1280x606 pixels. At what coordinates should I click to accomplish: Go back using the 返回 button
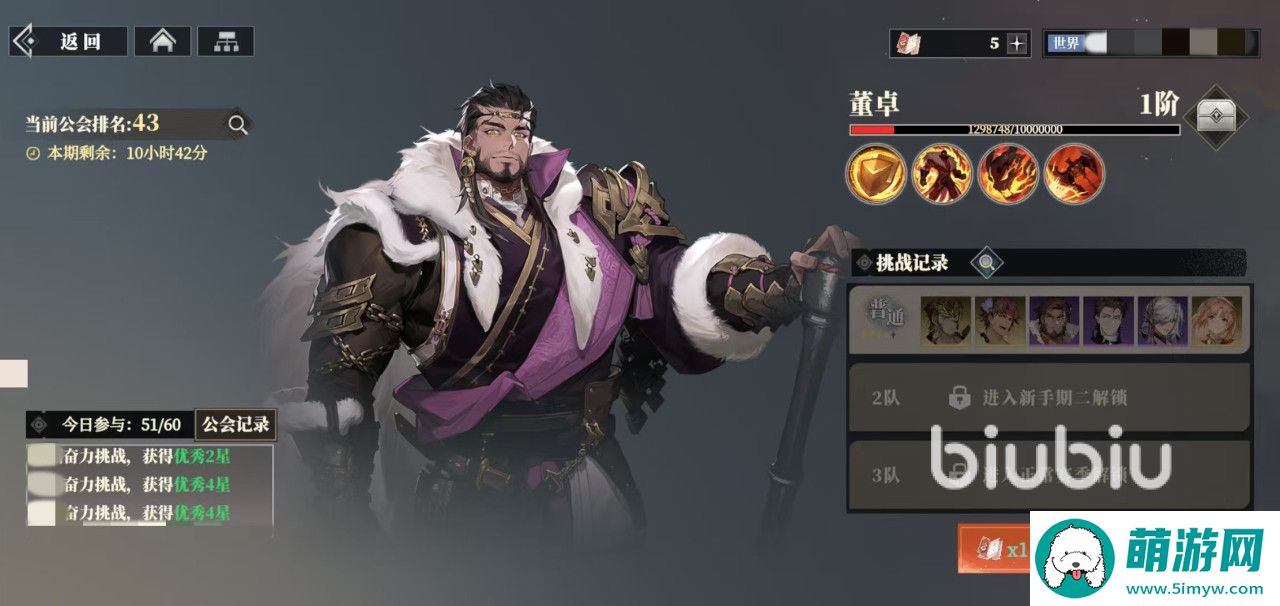tap(69, 41)
